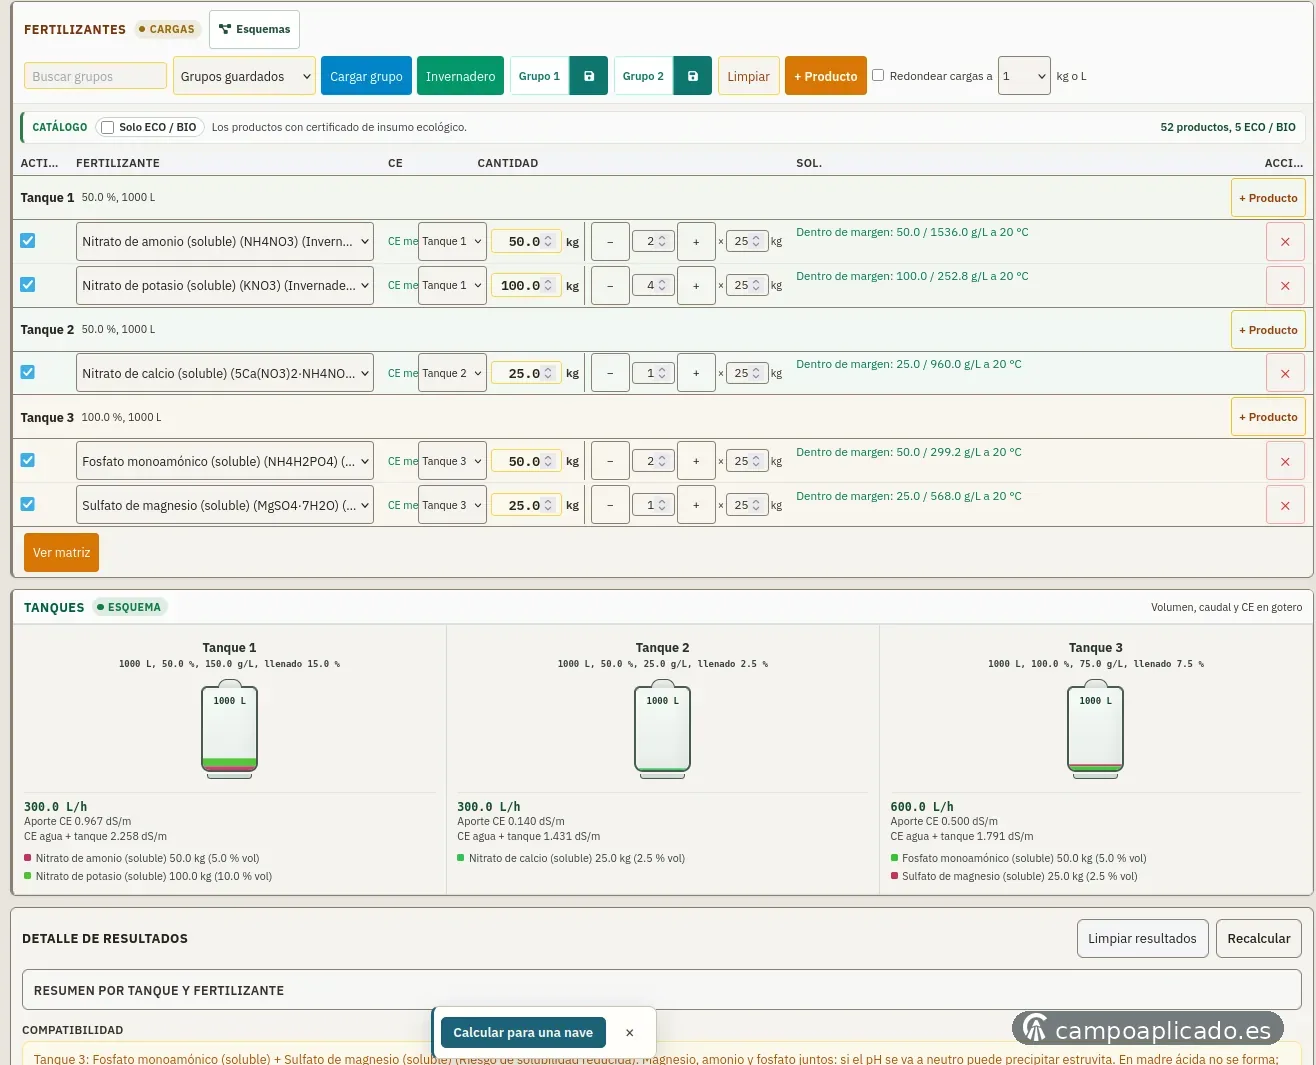Image resolution: width=1316 pixels, height=1065 pixels.
Task: Delete the Nitrato de amonio row
Action: point(1285,242)
